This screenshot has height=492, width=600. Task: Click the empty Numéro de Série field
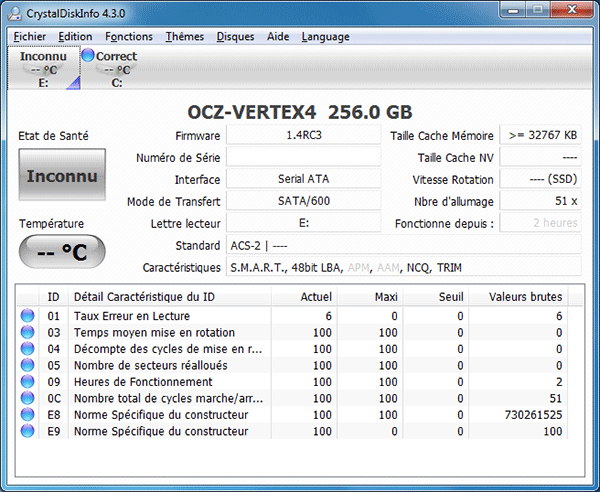303,157
